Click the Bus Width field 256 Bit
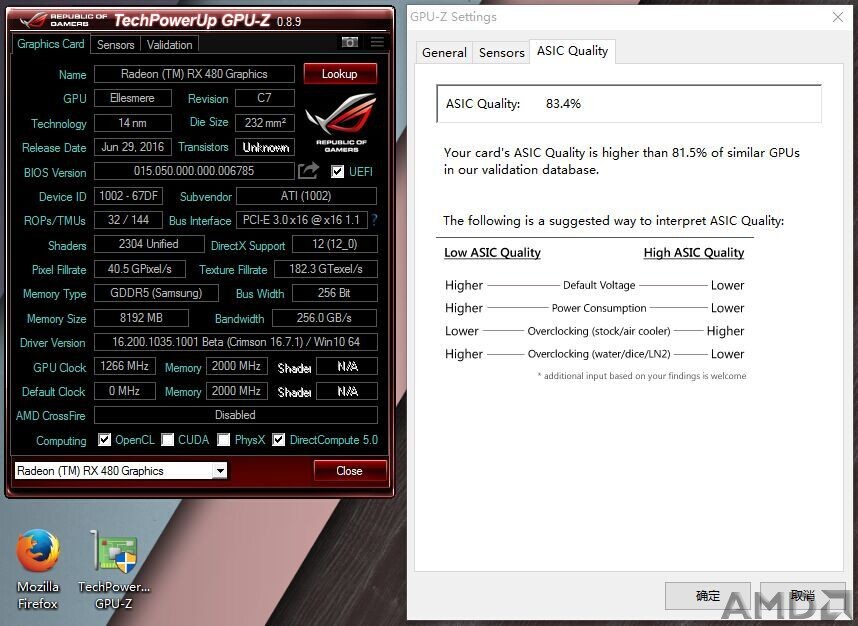The height and width of the screenshot is (626, 858). click(x=335, y=293)
